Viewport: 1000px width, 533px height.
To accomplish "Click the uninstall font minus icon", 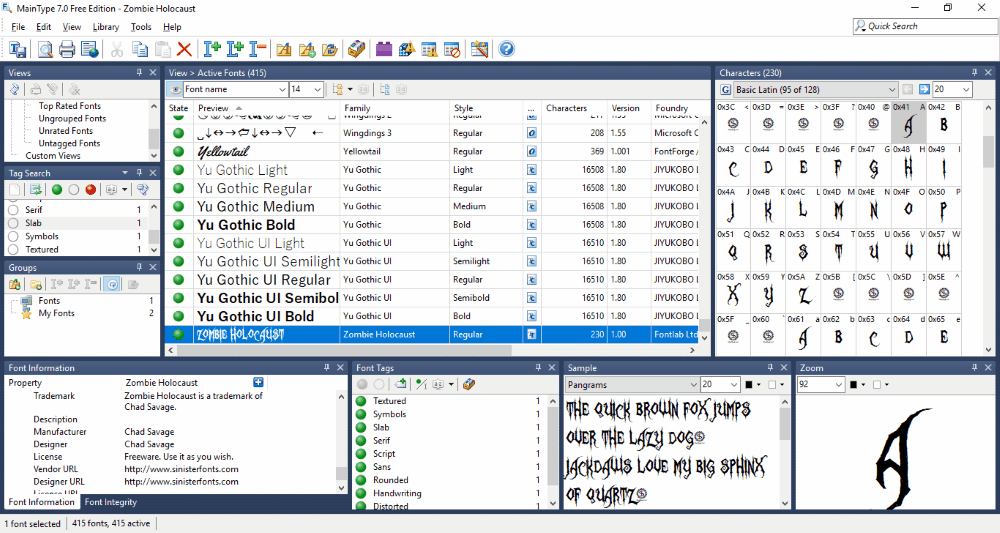I will 258,49.
